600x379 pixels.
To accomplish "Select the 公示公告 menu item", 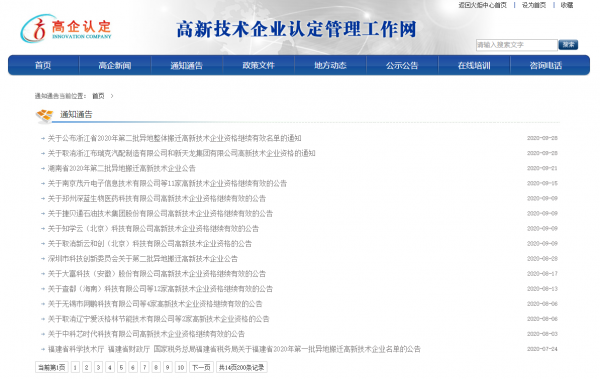I will (402, 65).
